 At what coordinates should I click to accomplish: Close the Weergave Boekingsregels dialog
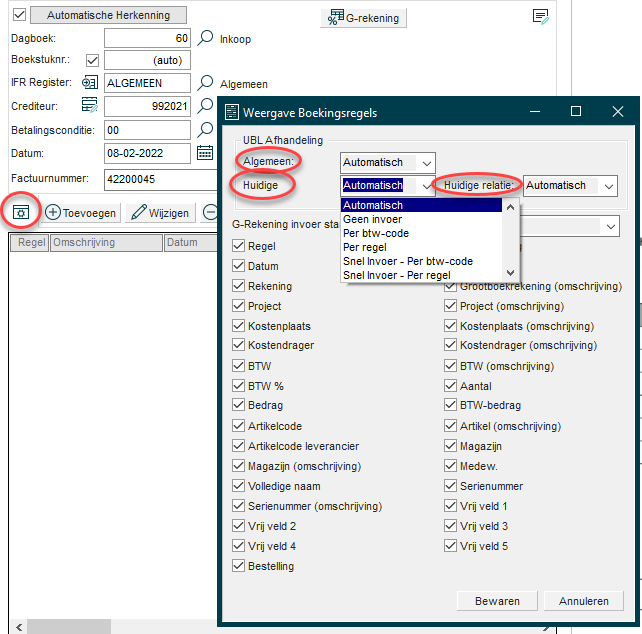(x=618, y=111)
